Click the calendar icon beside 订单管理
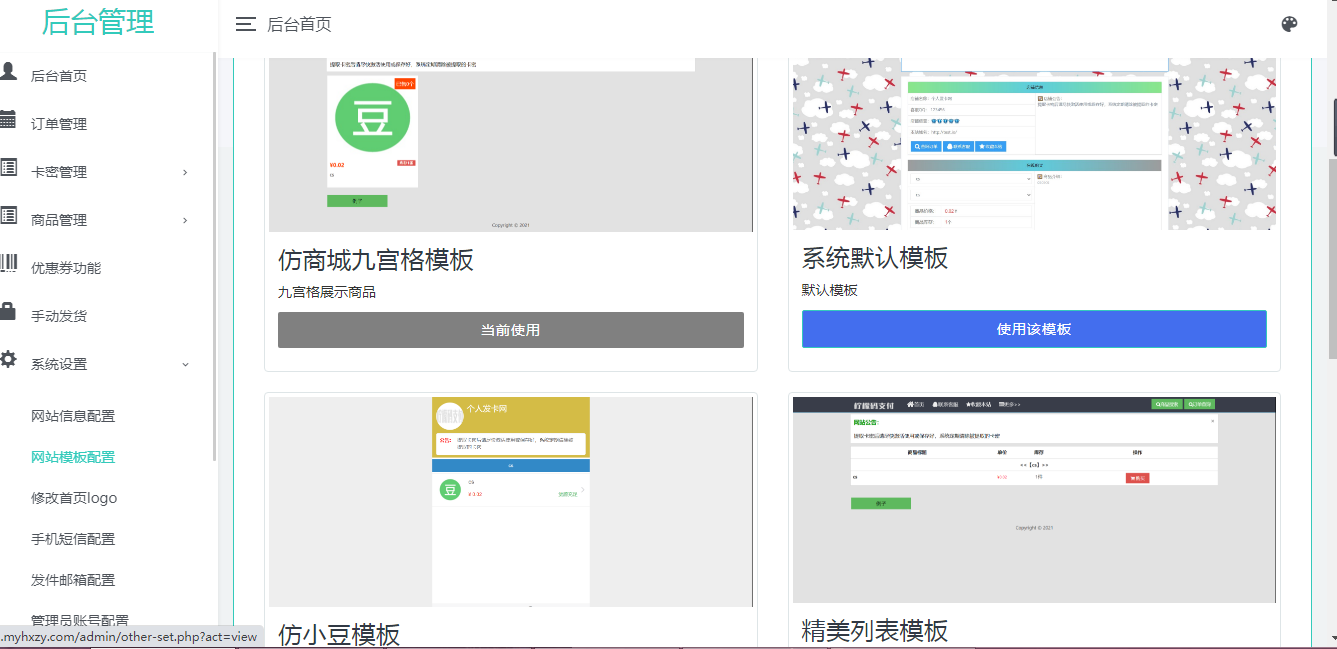Viewport: 1337px width, 649px height. click(x=8, y=119)
